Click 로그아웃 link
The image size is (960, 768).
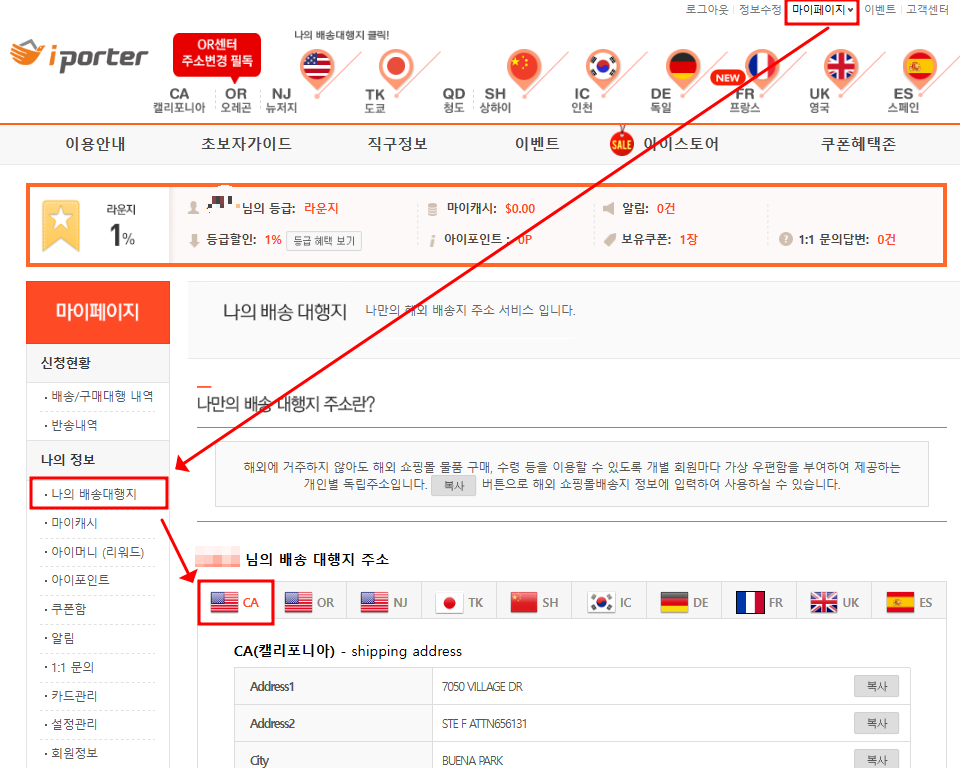[707, 10]
